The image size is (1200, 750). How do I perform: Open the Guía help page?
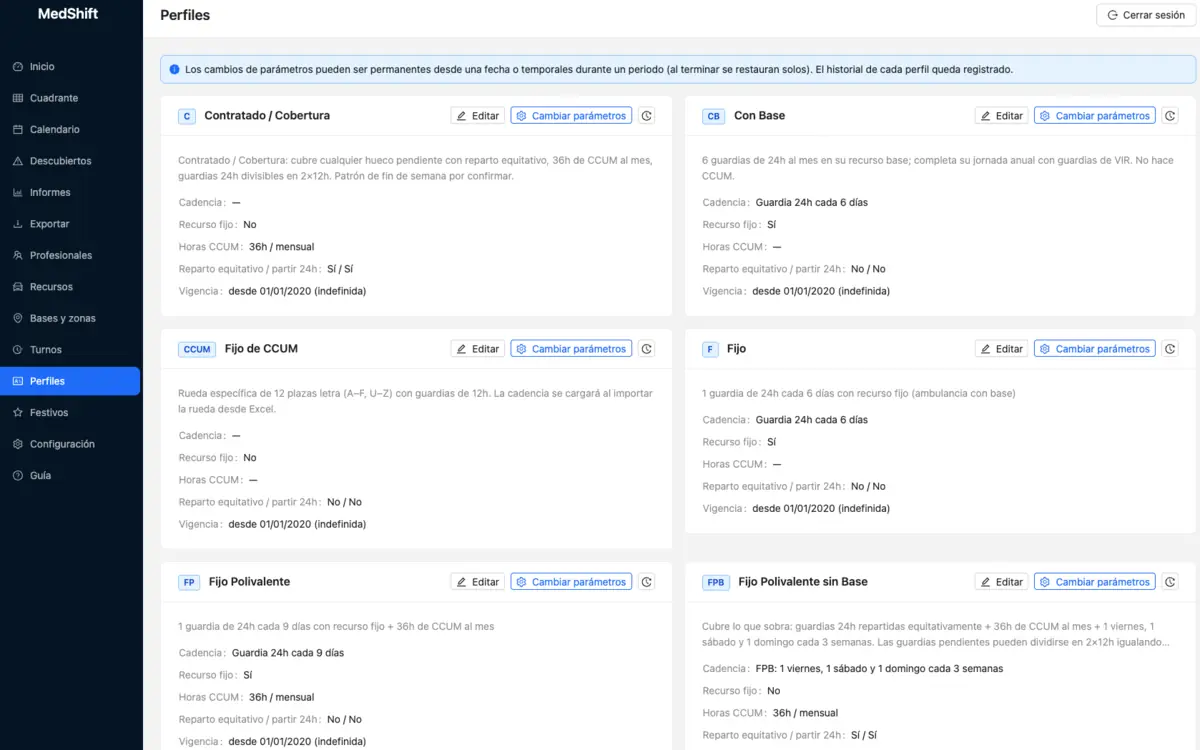tap(70, 476)
